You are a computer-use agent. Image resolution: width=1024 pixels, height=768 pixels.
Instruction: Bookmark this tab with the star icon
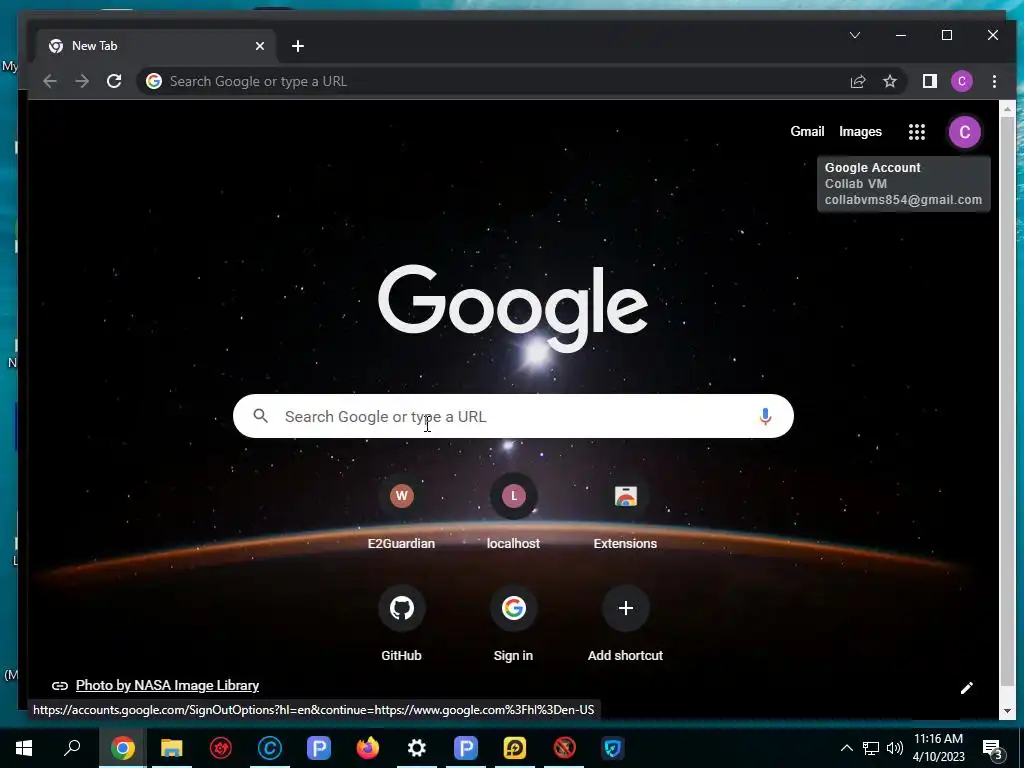pyautogui.click(x=889, y=81)
